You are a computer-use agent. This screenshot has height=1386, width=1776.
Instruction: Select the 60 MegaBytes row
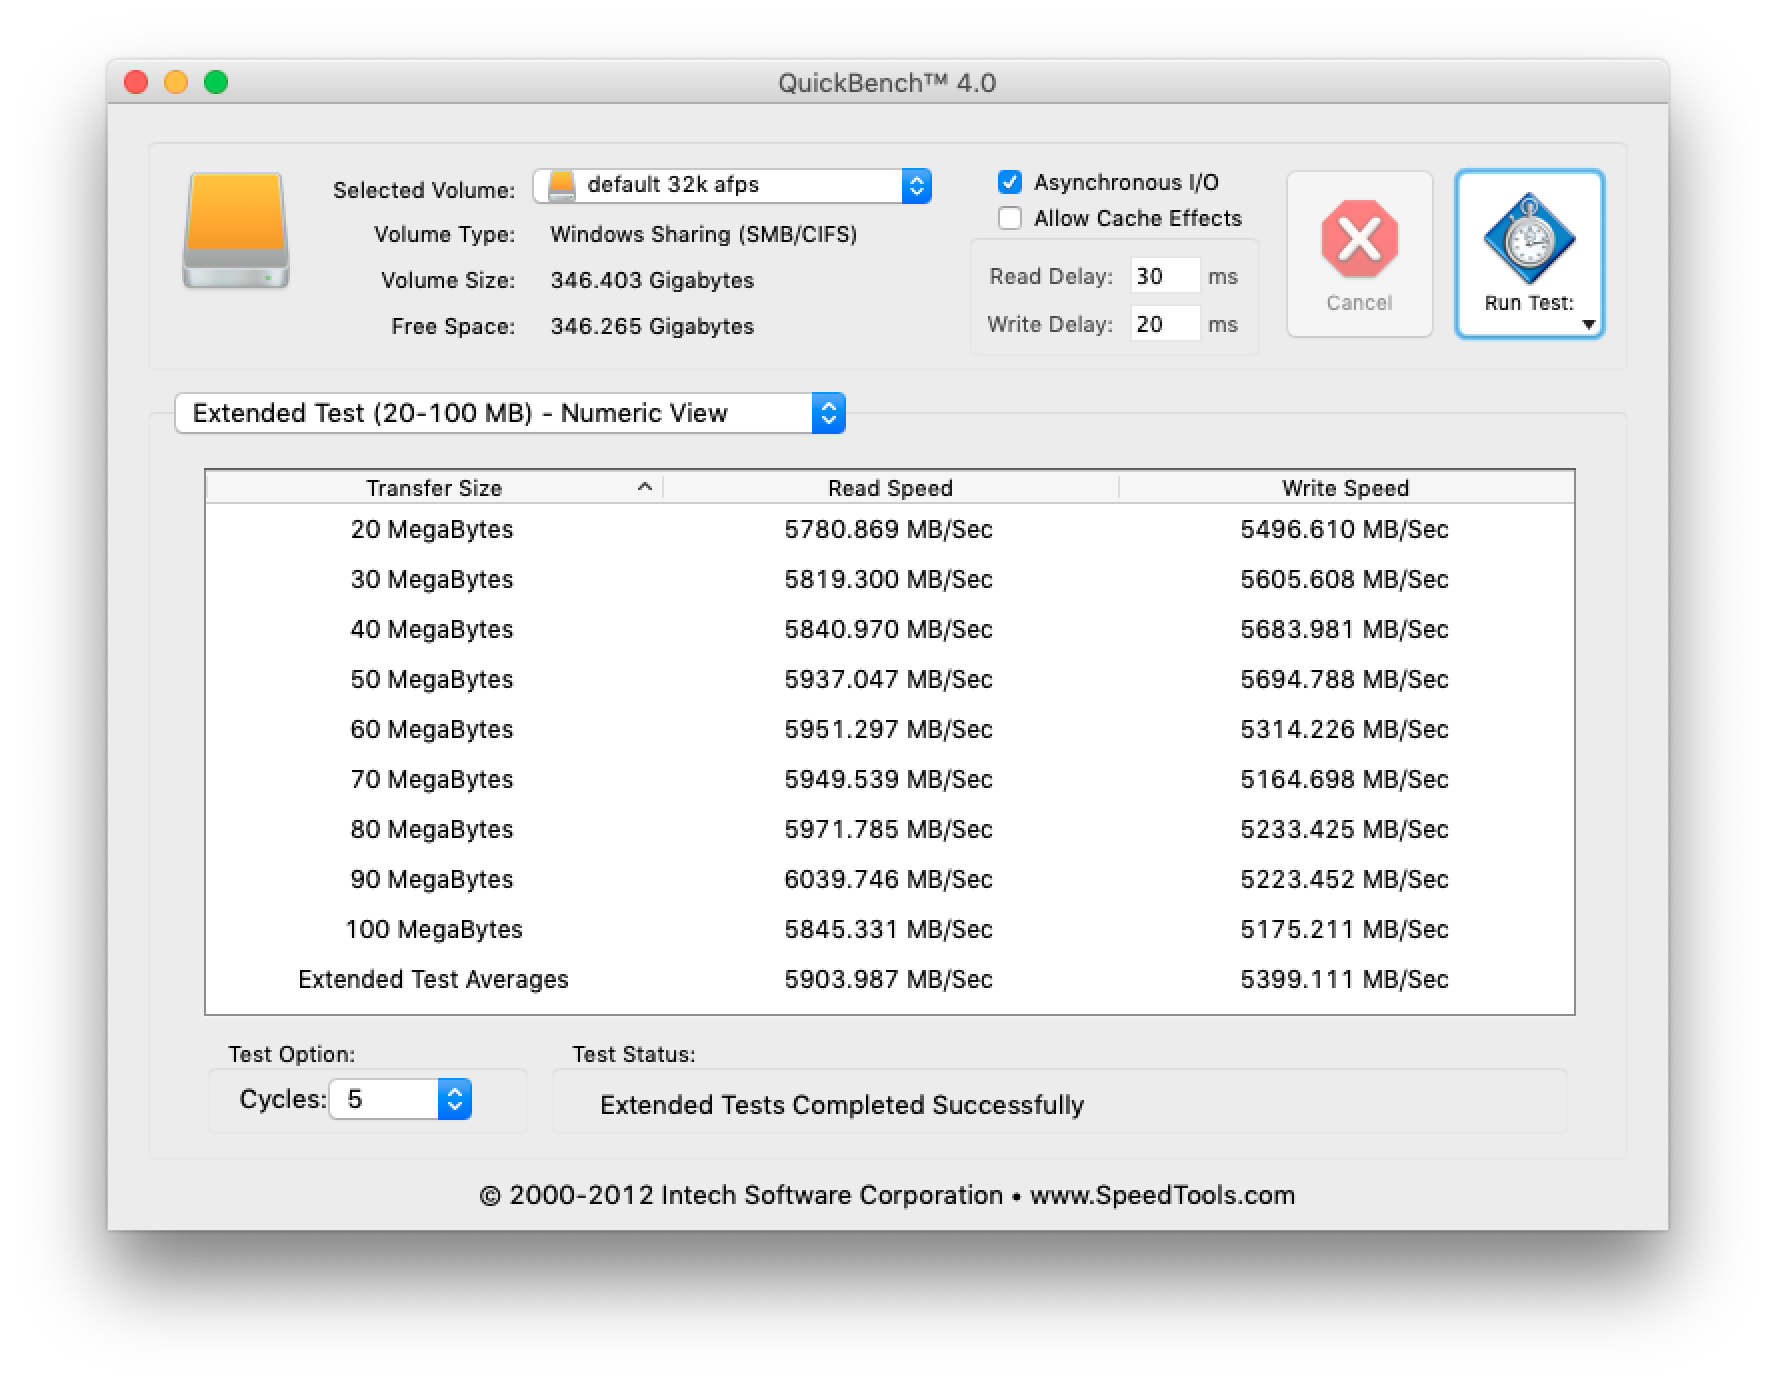tap(890, 729)
